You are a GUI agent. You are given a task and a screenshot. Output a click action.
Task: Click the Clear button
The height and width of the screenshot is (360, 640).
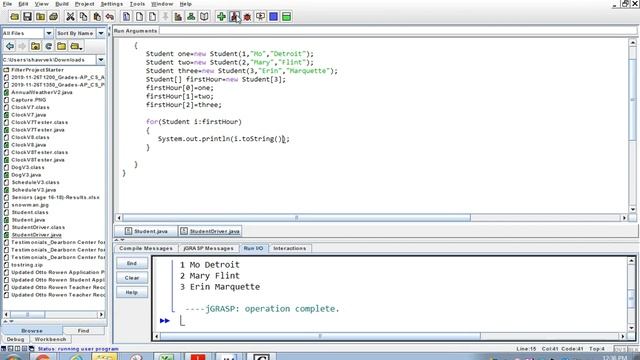tap(132, 278)
